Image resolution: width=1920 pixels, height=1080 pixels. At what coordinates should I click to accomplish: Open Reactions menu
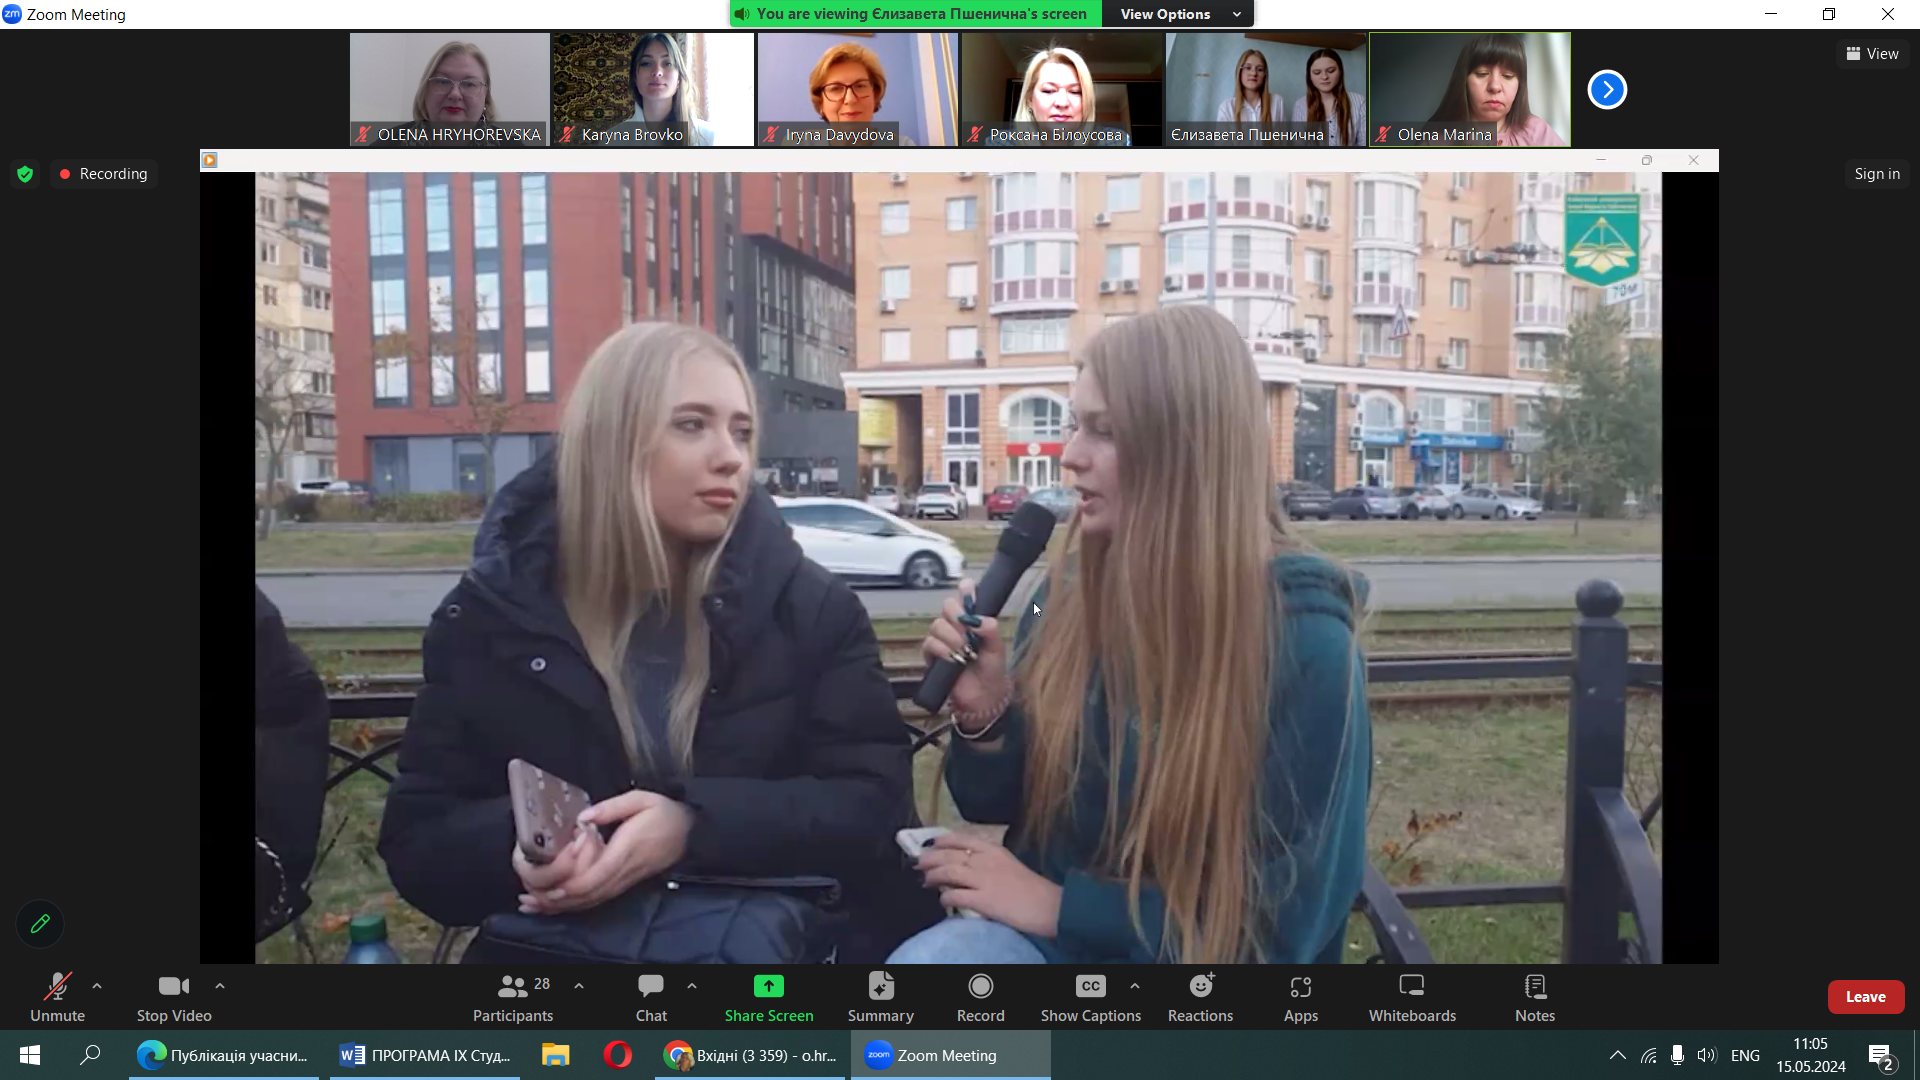point(1200,997)
